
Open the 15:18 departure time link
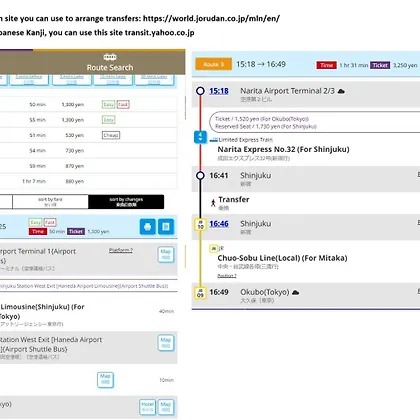219,91
